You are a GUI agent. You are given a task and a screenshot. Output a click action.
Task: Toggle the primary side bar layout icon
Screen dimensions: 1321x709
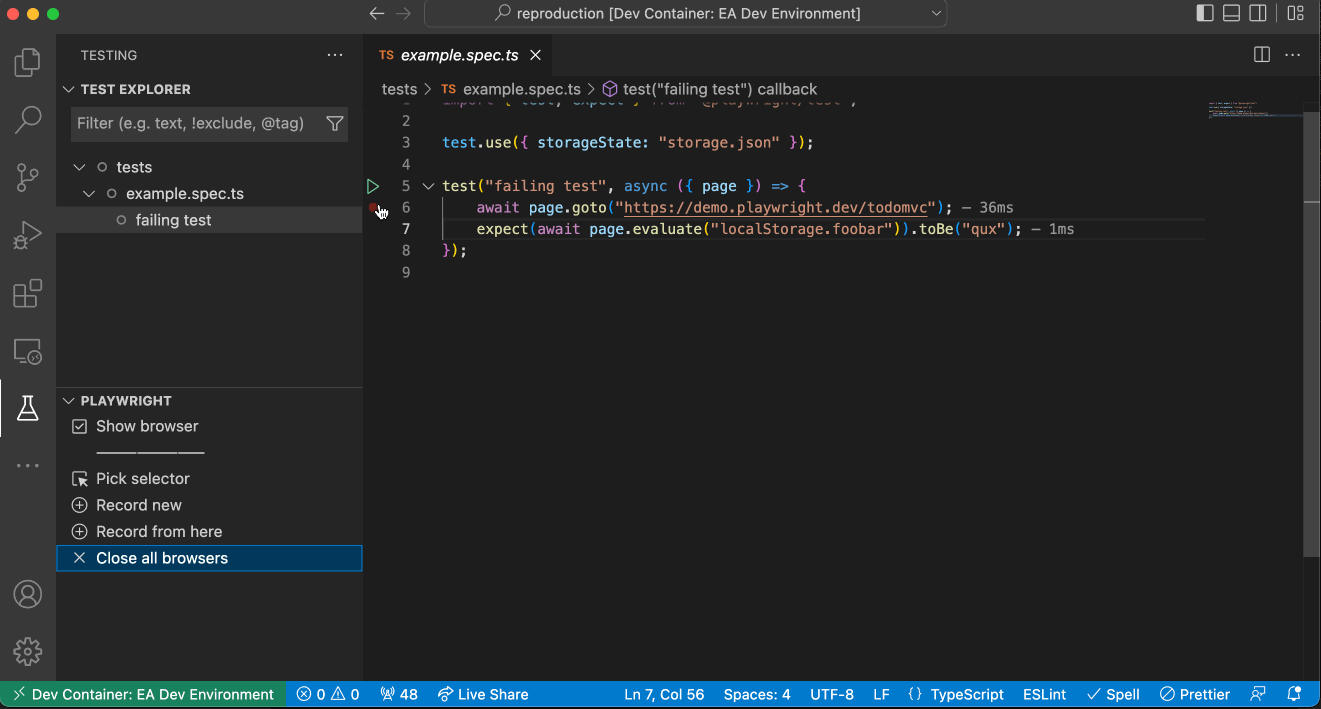1205,14
